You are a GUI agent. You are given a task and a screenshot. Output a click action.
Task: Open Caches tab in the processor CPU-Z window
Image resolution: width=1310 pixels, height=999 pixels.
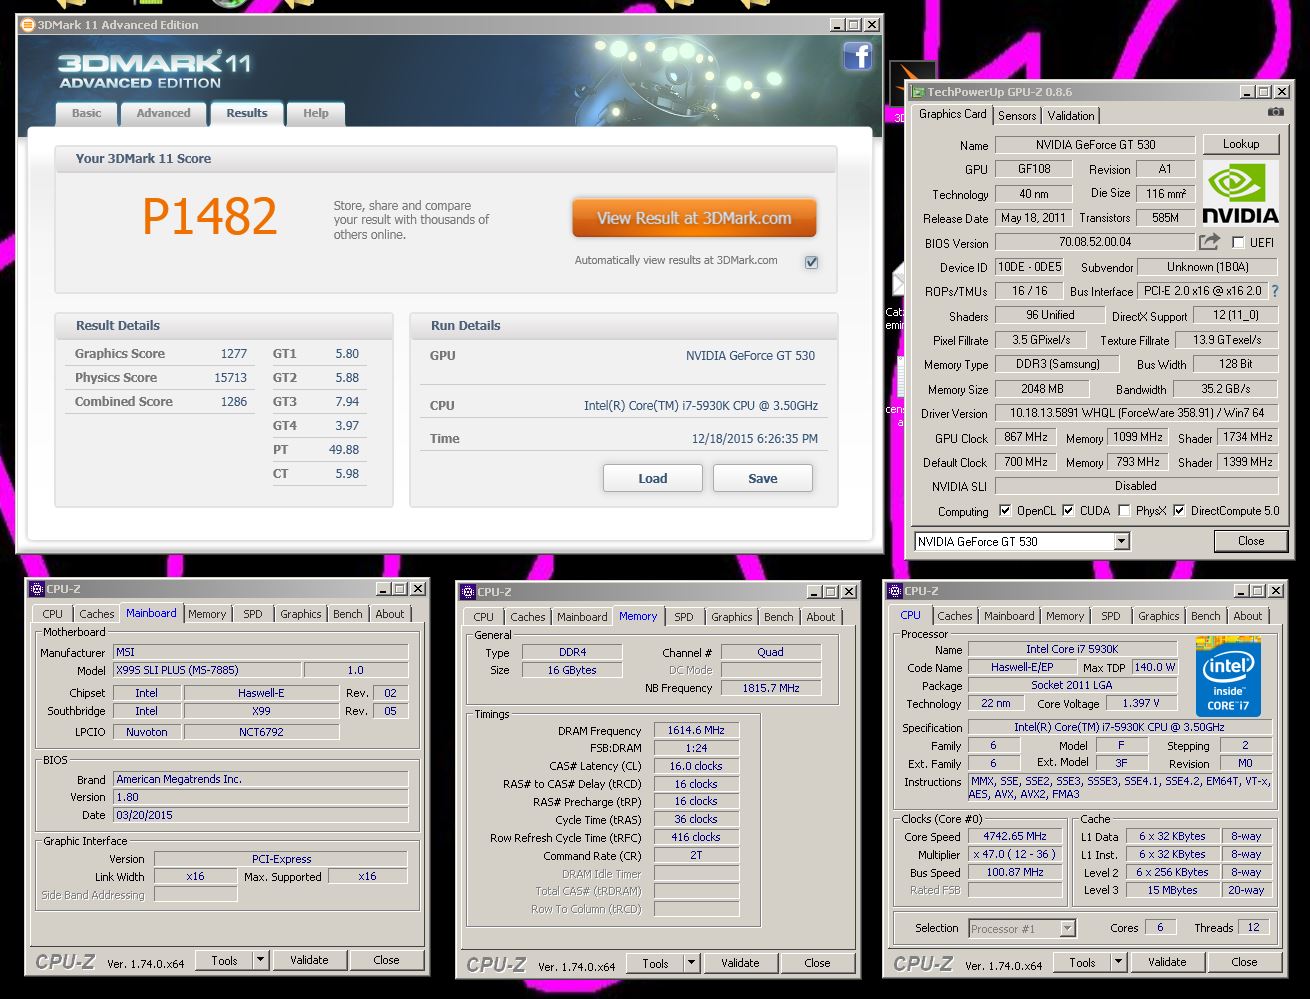(x=955, y=616)
